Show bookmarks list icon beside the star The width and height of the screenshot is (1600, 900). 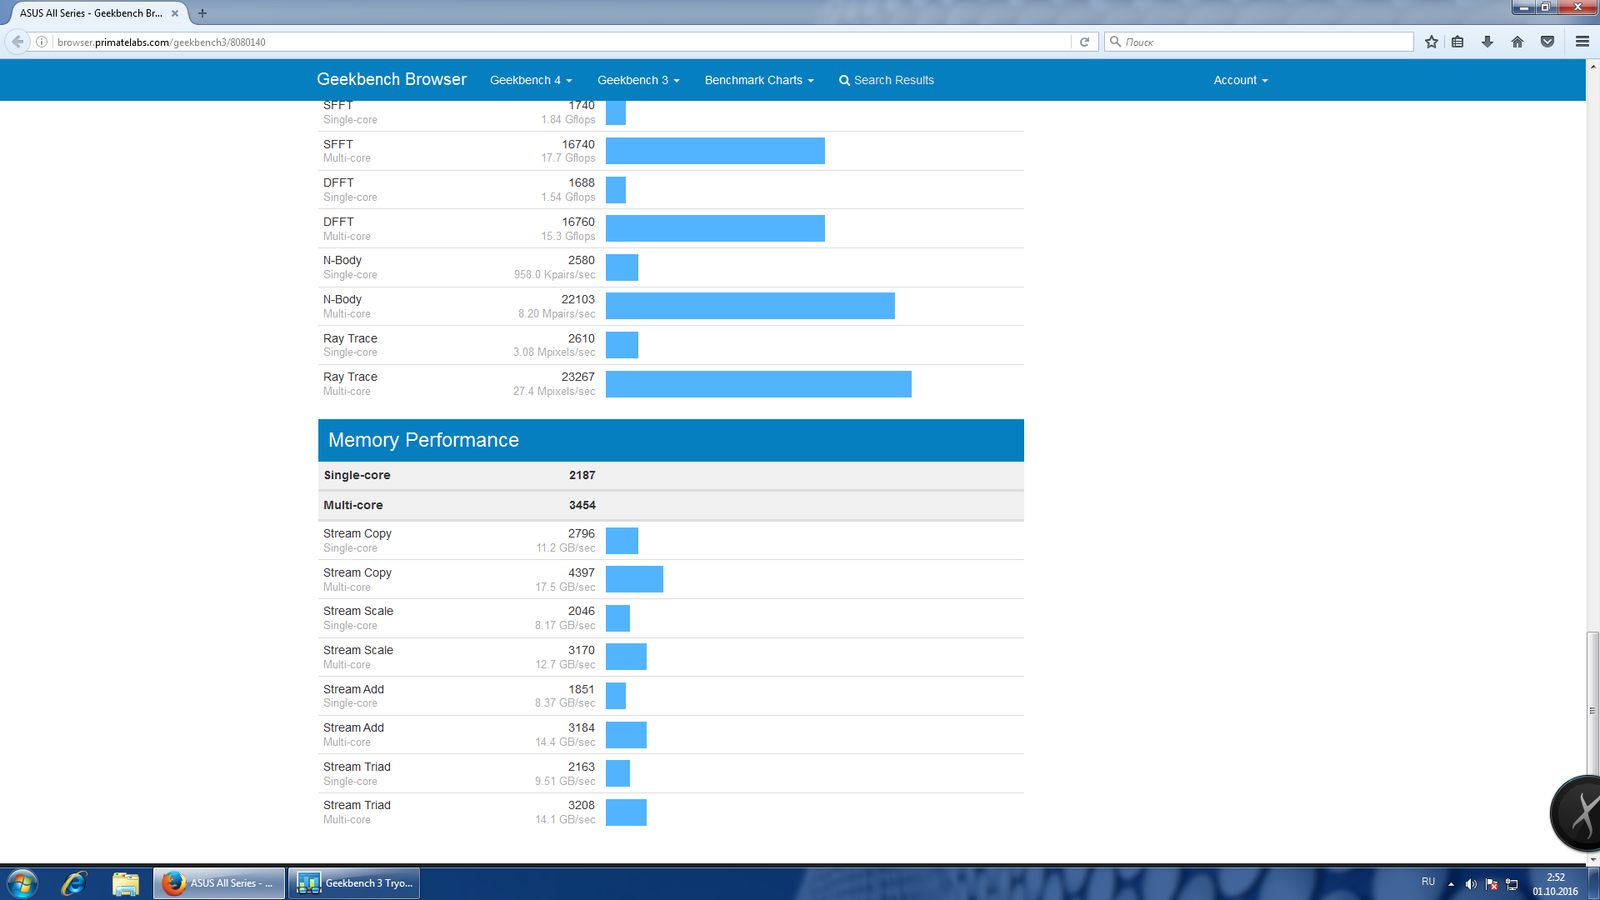coord(1458,42)
